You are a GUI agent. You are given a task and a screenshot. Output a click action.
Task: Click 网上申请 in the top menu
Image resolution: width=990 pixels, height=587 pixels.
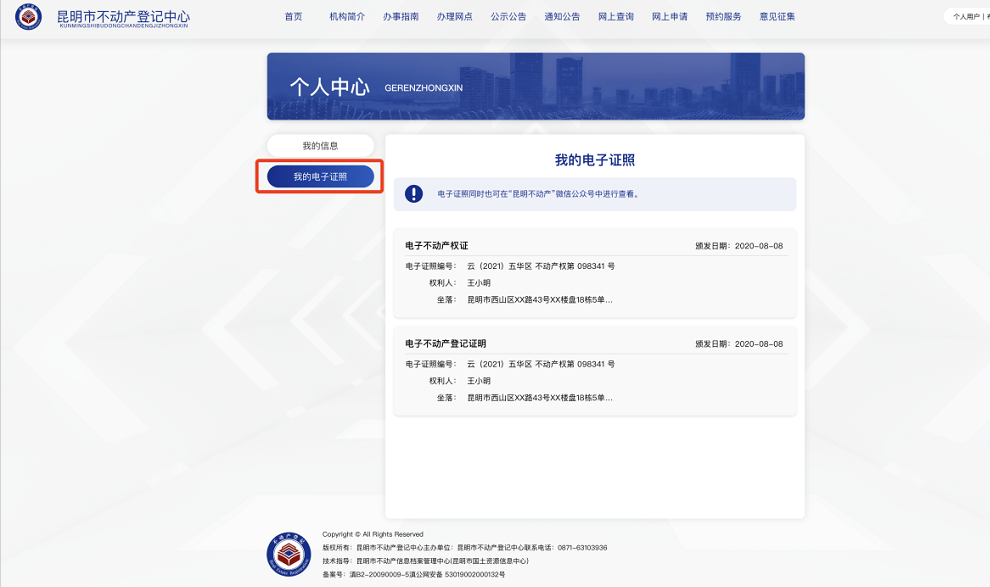coord(670,17)
